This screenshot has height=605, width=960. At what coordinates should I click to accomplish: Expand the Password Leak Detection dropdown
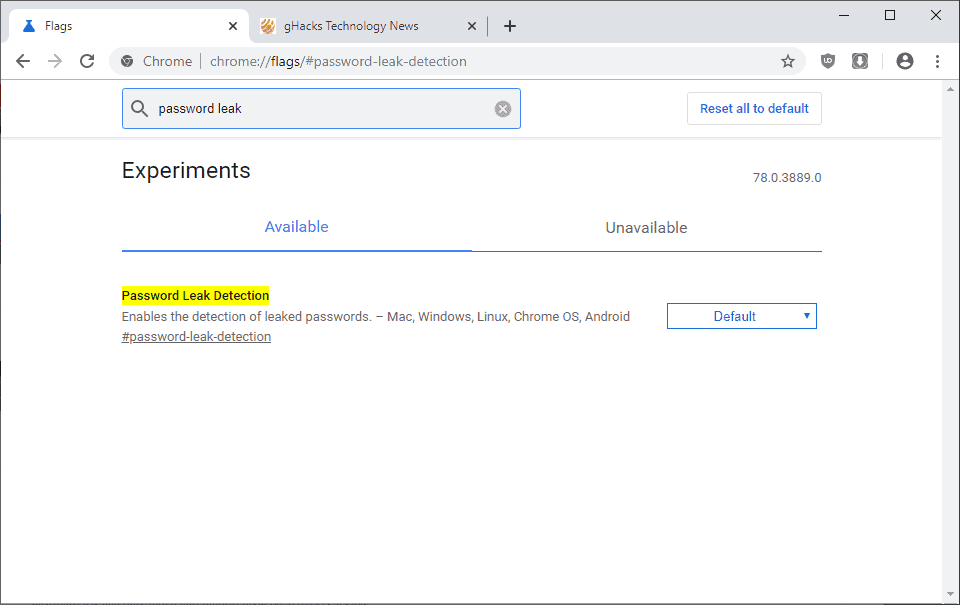click(x=742, y=316)
